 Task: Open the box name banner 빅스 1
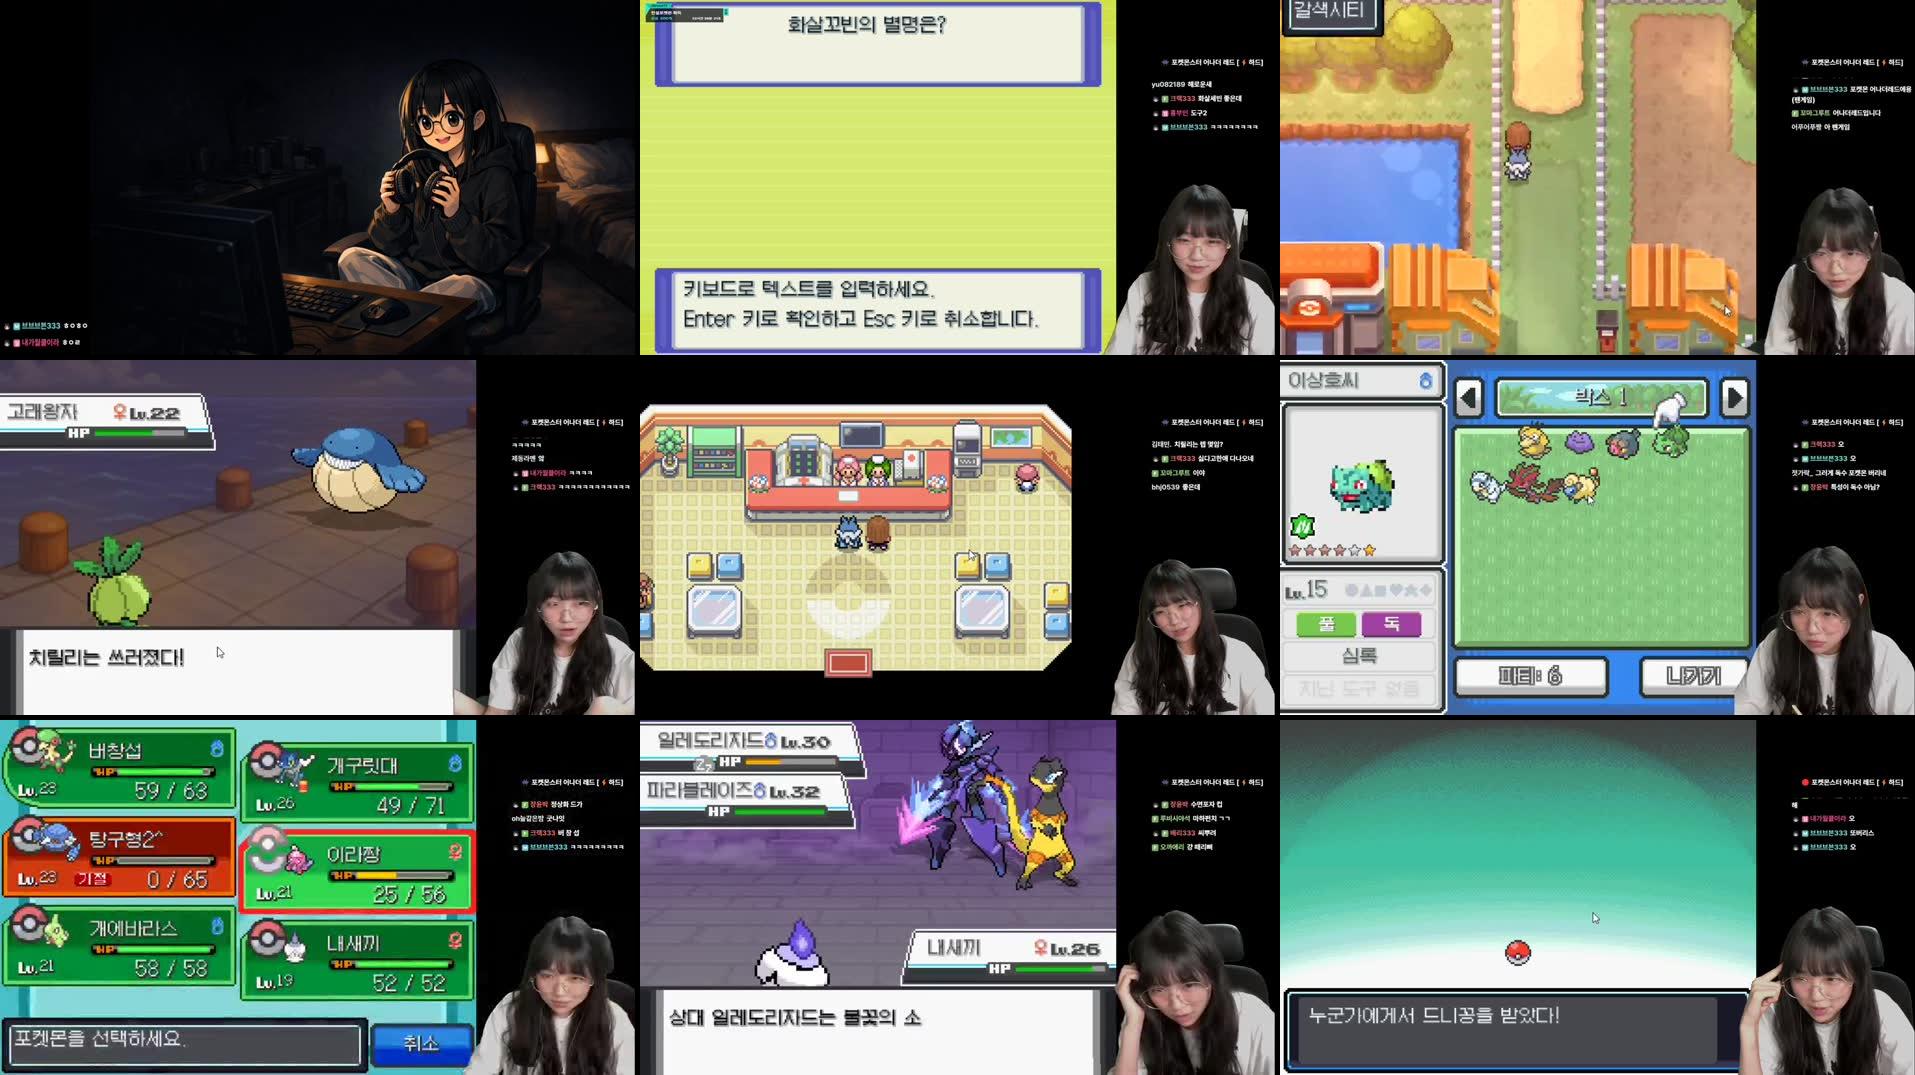click(1600, 397)
